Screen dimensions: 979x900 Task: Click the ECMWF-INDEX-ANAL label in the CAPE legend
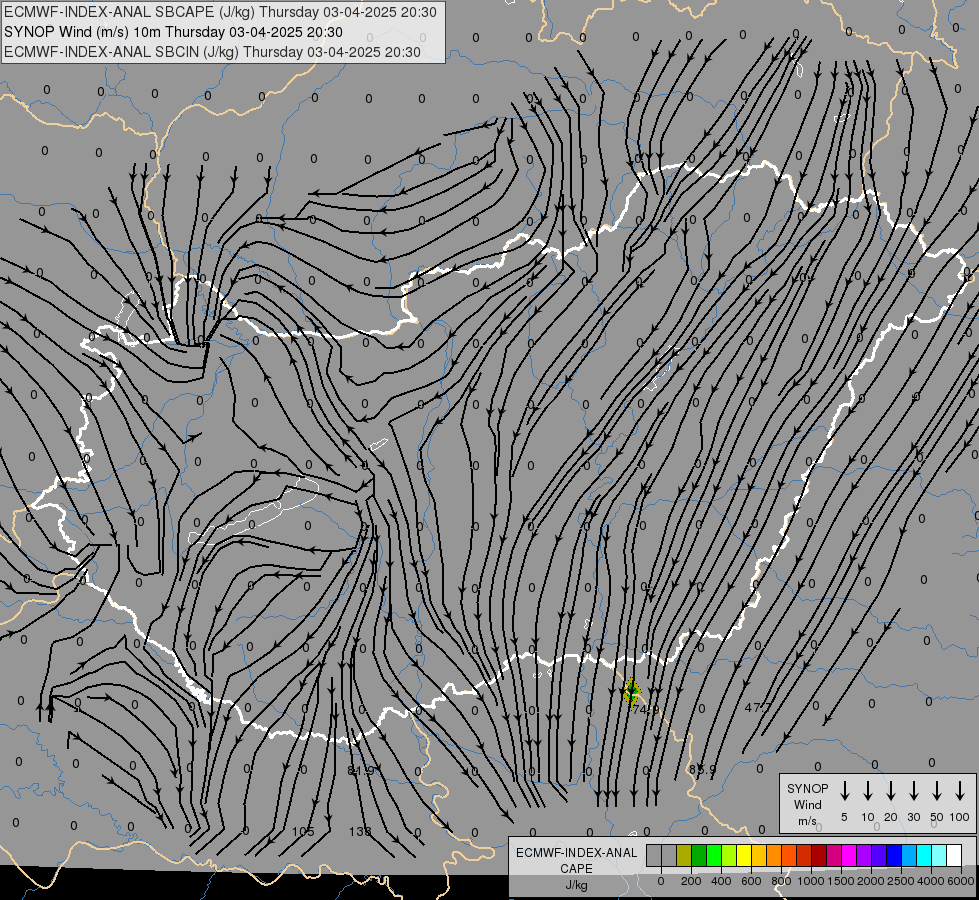(x=576, y=853)
